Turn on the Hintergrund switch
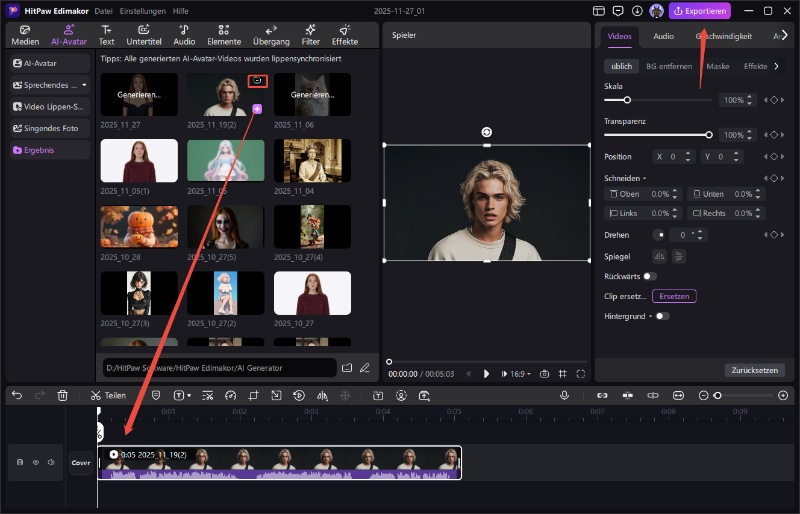The height and width of the screenshot is (514, 800). 662,316
